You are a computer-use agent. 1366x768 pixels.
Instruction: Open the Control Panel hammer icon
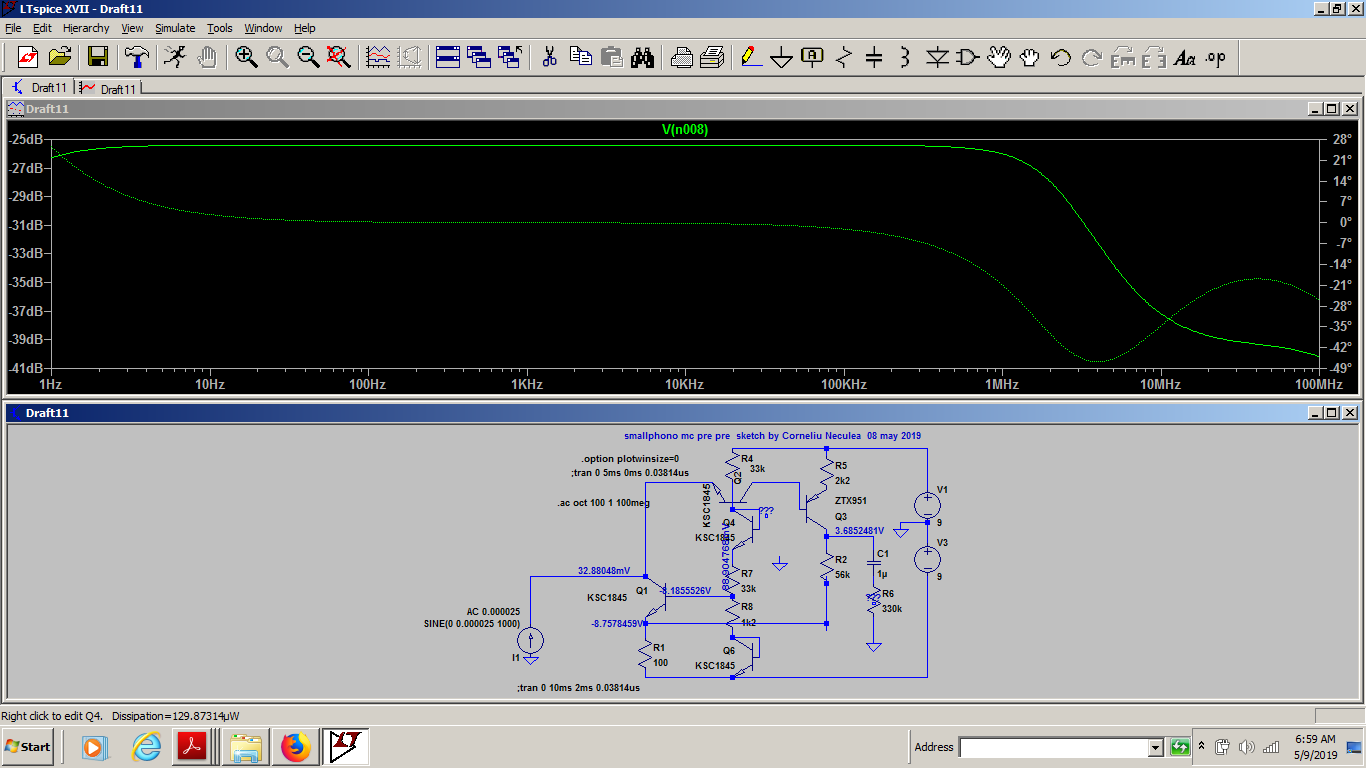pos(137,57)
